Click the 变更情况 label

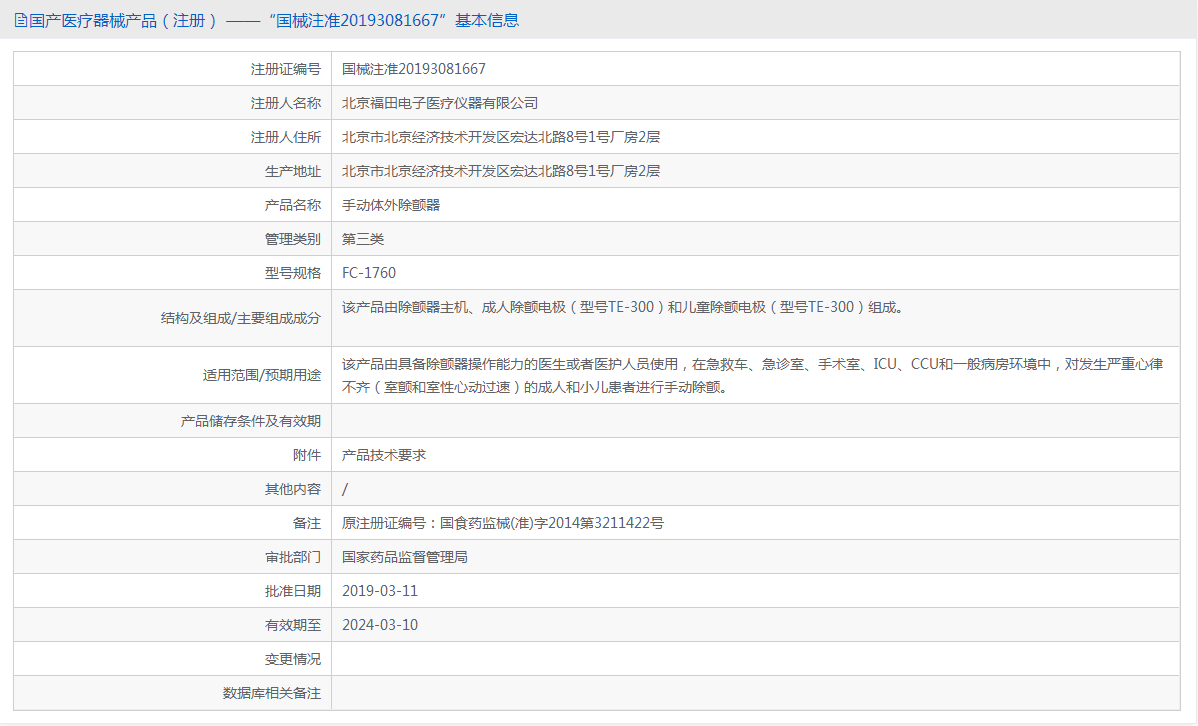click(x=293, y=659)
